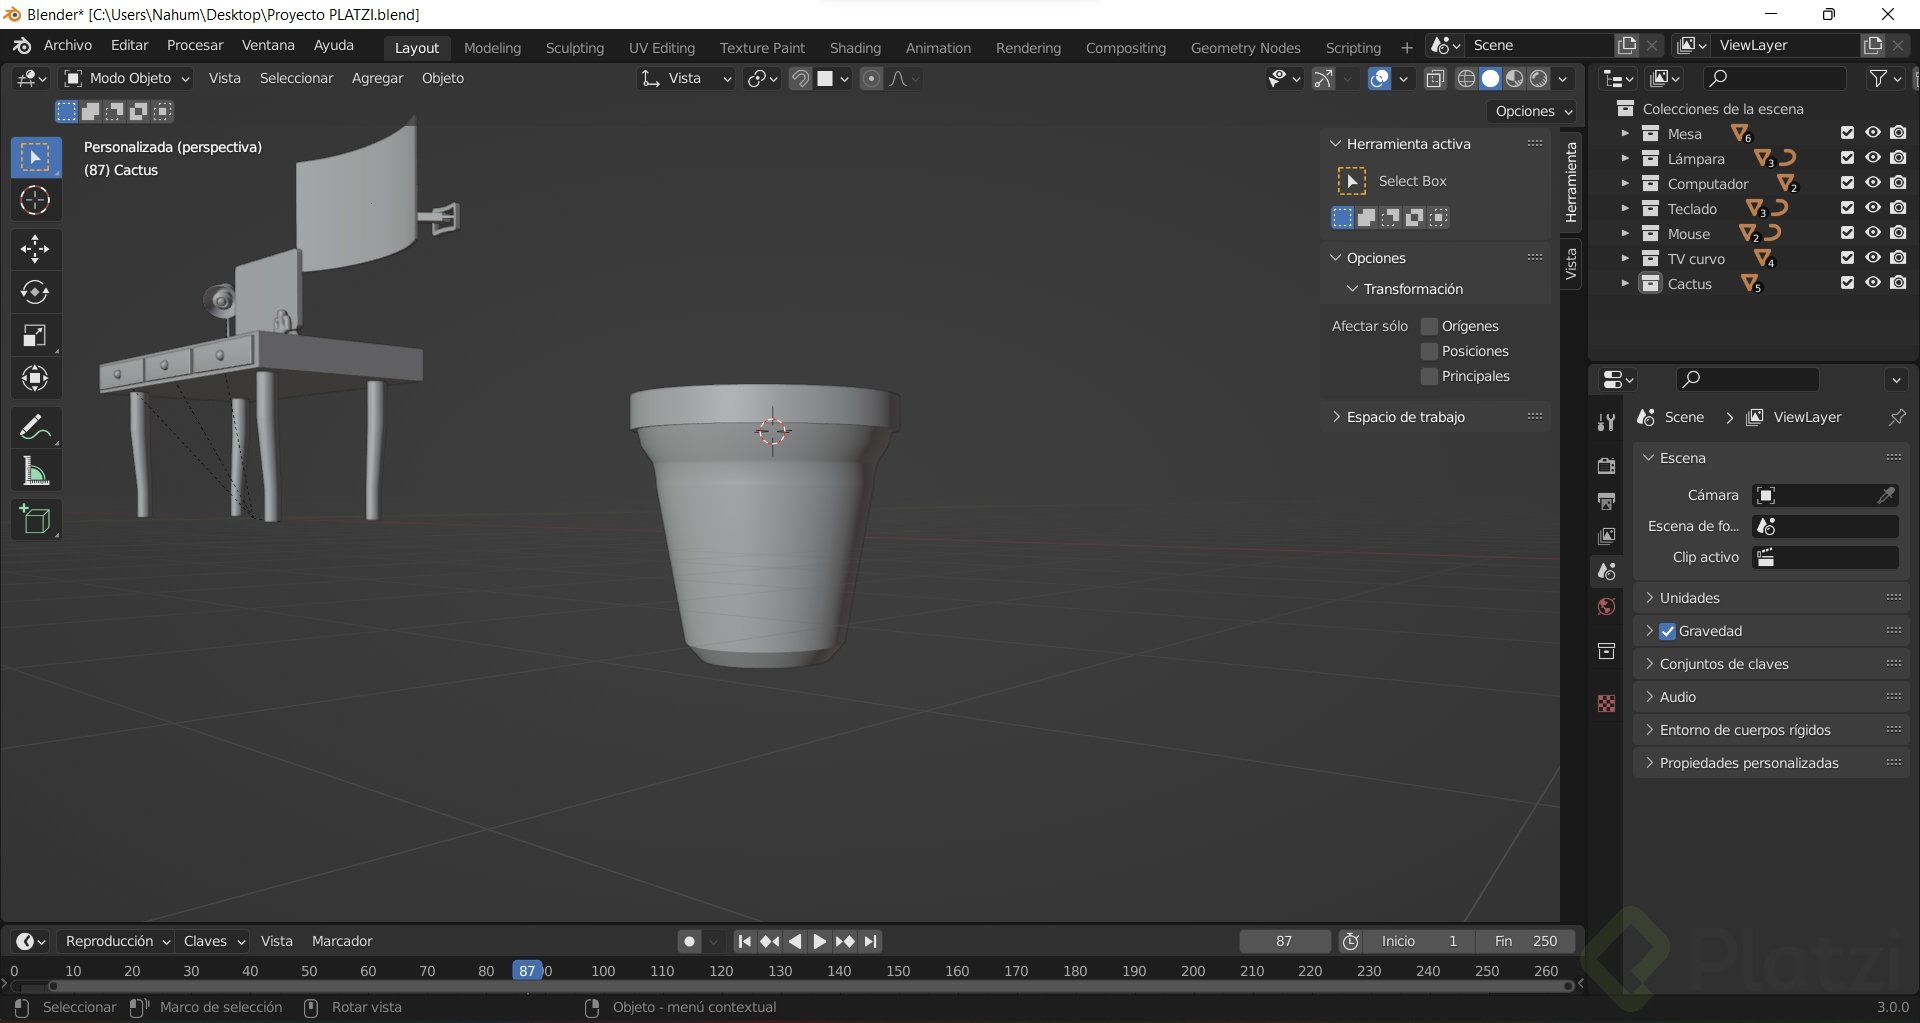Select the Annotate pencil tool
This screenshot has height=1023, width=1920.
35,428
